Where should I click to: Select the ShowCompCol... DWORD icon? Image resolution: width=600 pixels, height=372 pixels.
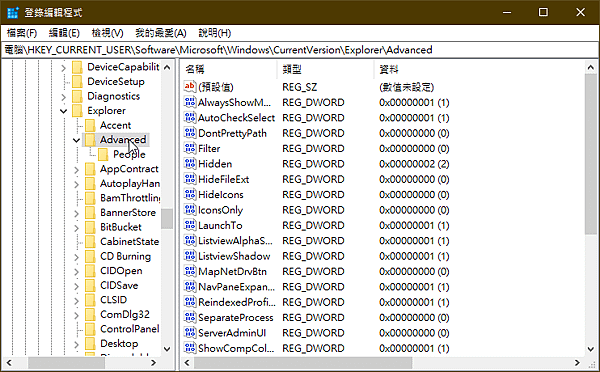pyautogui.click(x=190, y=348)
